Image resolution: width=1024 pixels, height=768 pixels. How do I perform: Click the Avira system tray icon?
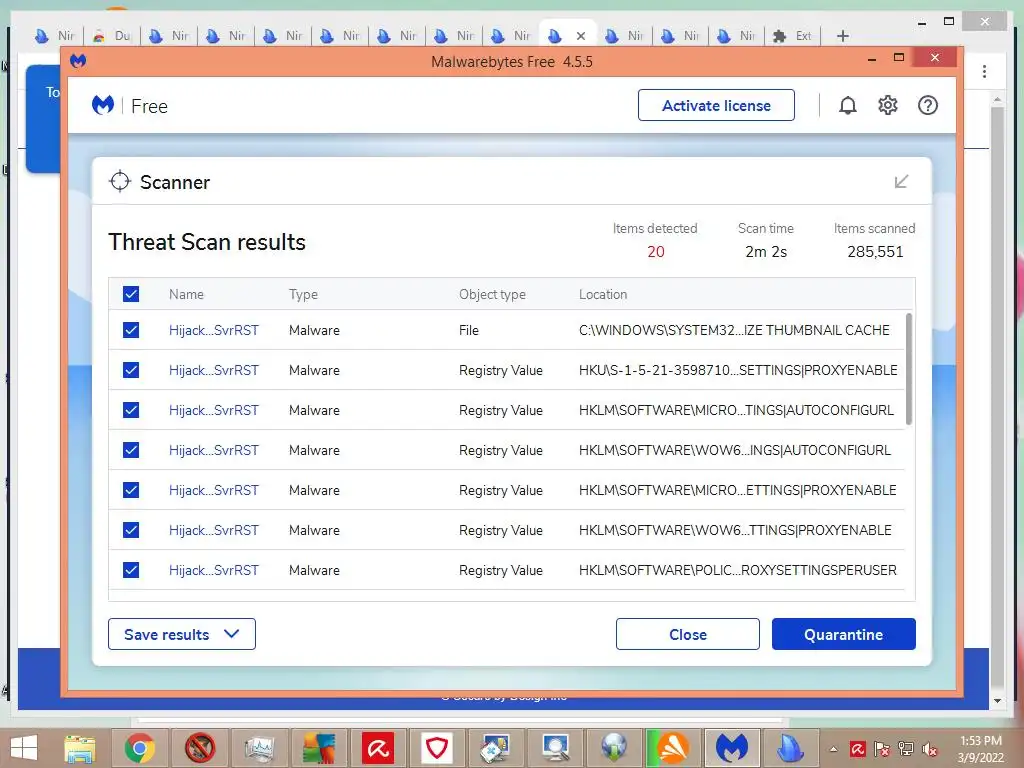pyautogui.click(x=857, y=749)
